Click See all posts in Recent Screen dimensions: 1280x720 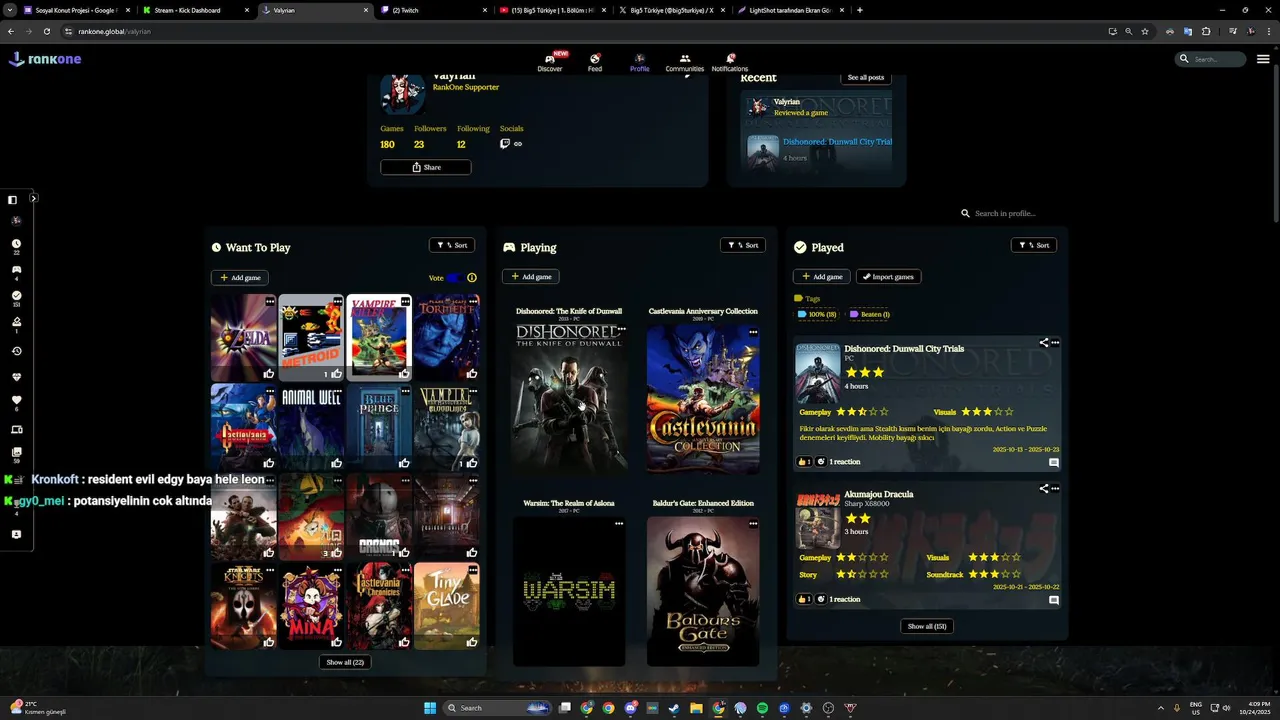866,77
